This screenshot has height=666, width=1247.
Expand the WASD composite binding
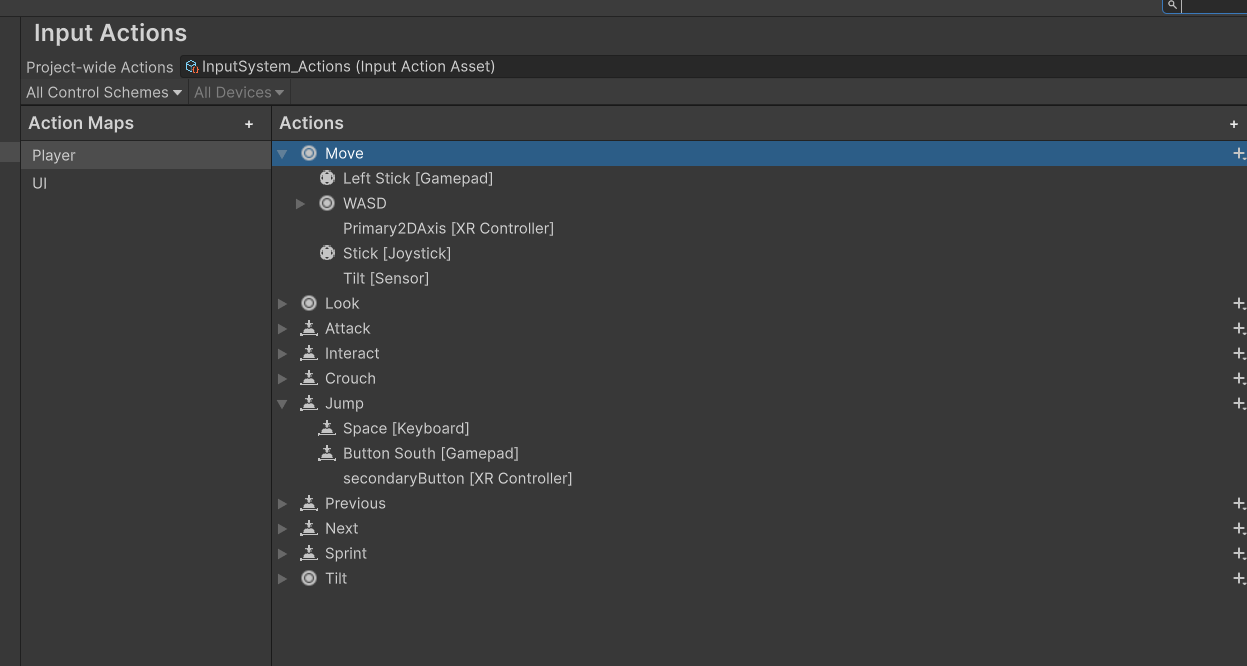[300, 204]
